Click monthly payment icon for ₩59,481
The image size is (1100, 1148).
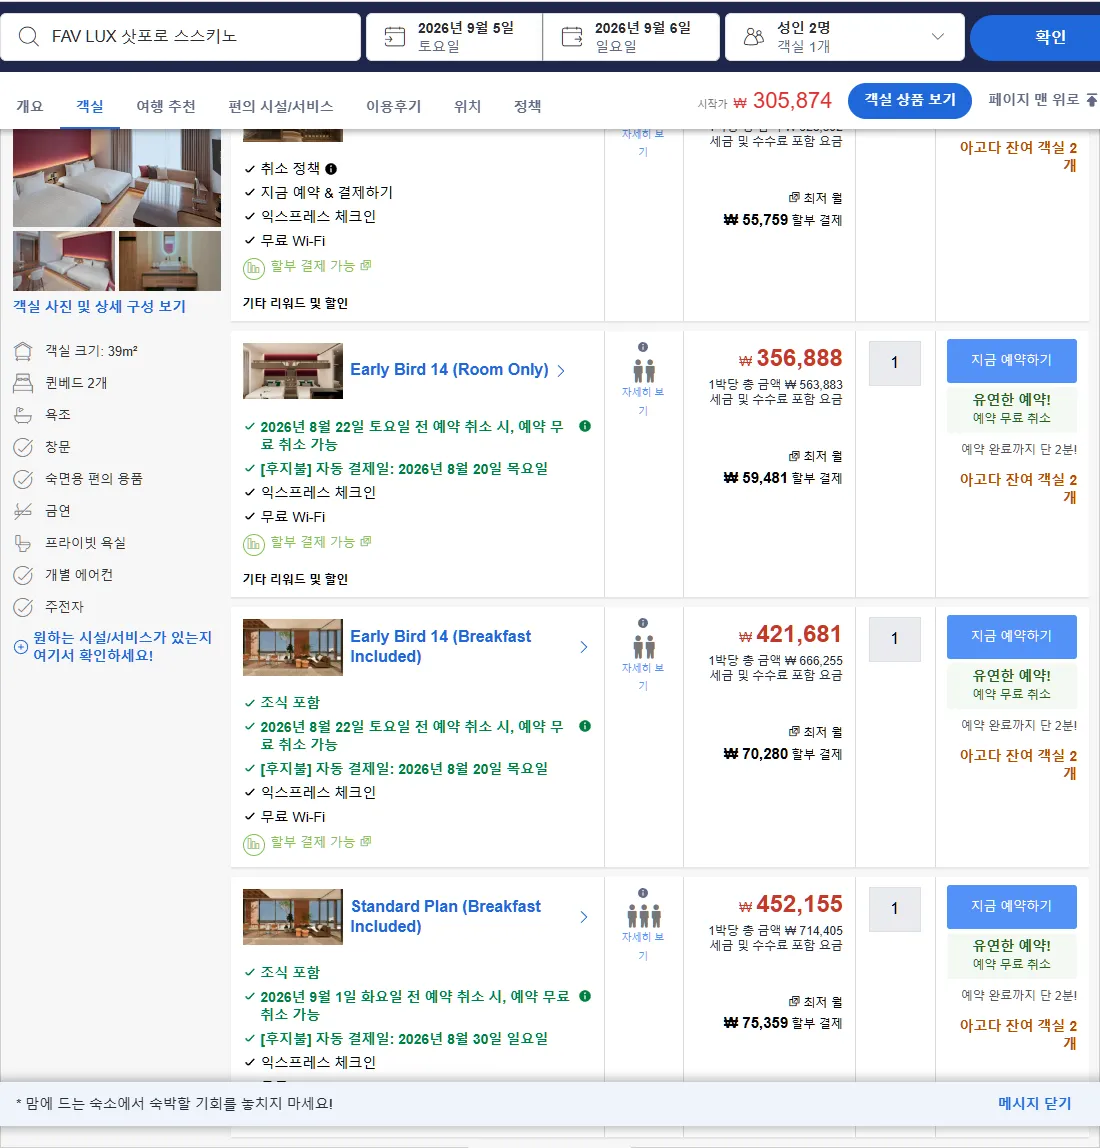coord(794,456)
